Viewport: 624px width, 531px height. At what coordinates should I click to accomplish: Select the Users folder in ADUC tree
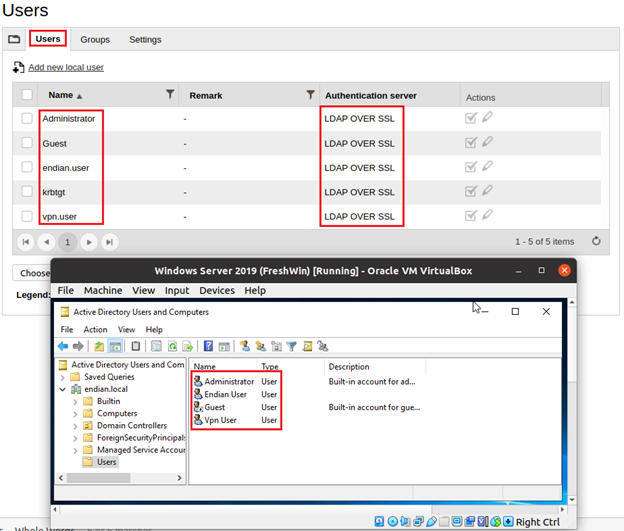click(100, 462)
